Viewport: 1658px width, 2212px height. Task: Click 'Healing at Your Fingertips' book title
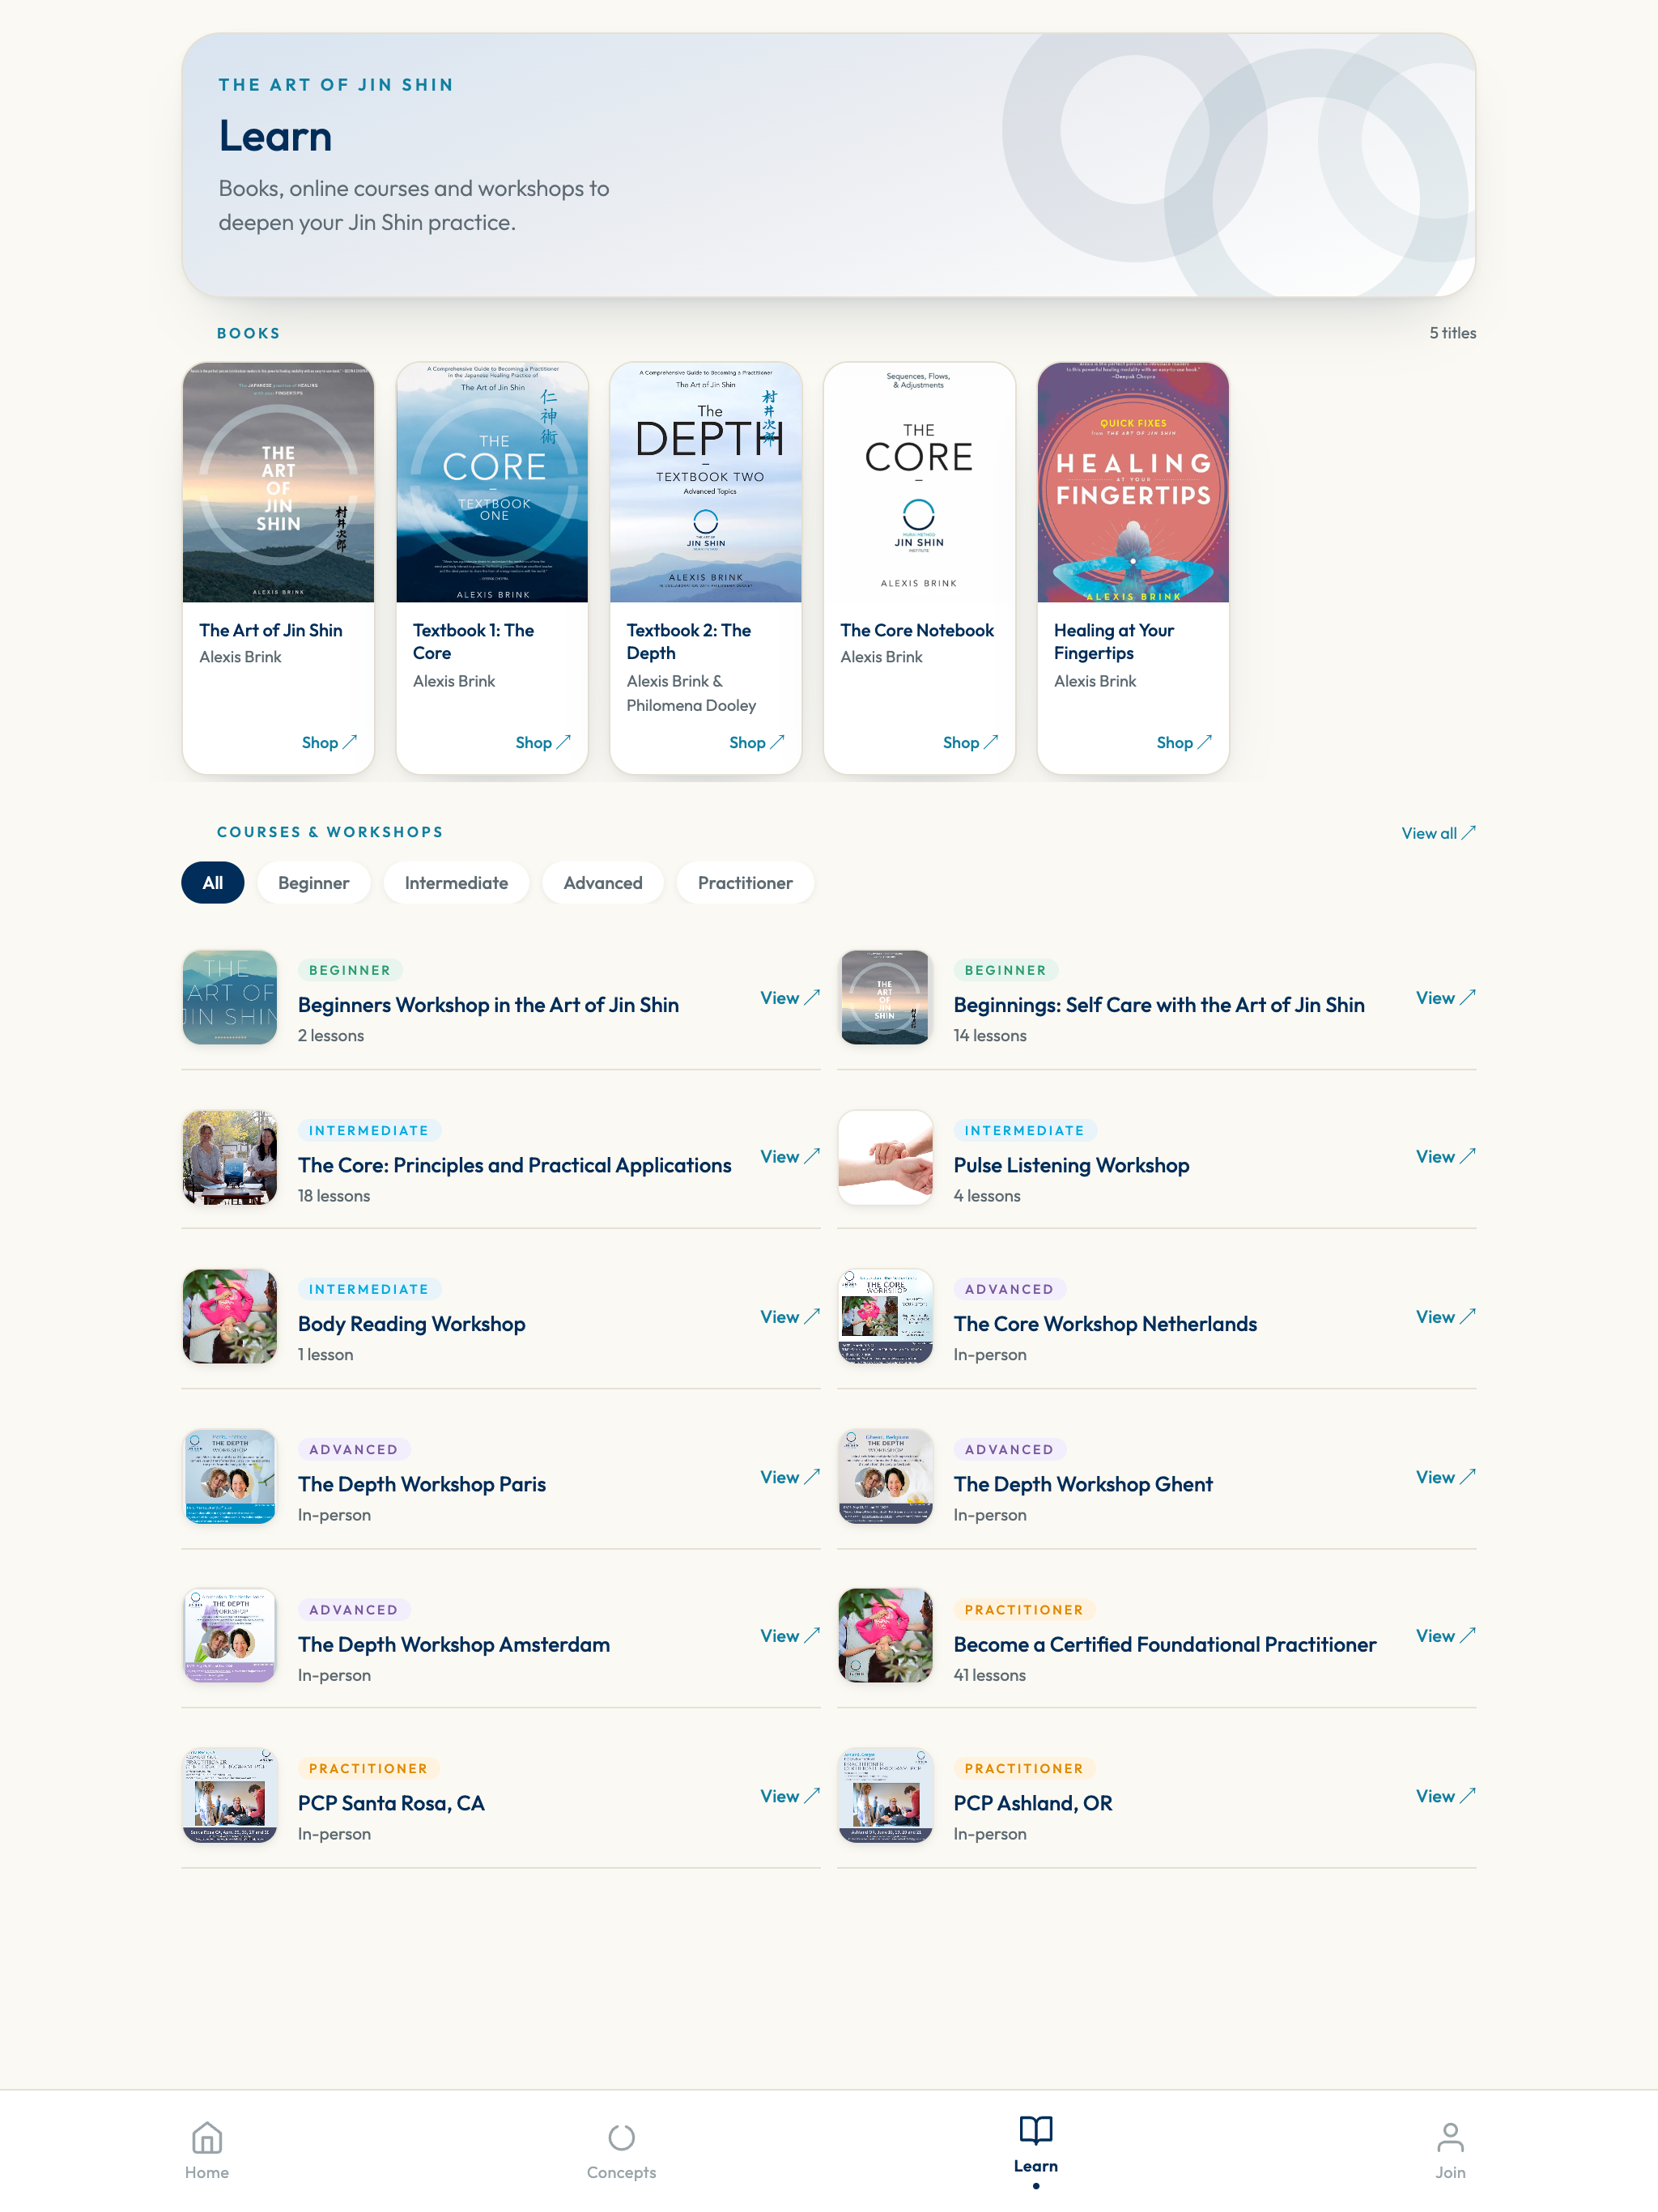point(1114,641)
